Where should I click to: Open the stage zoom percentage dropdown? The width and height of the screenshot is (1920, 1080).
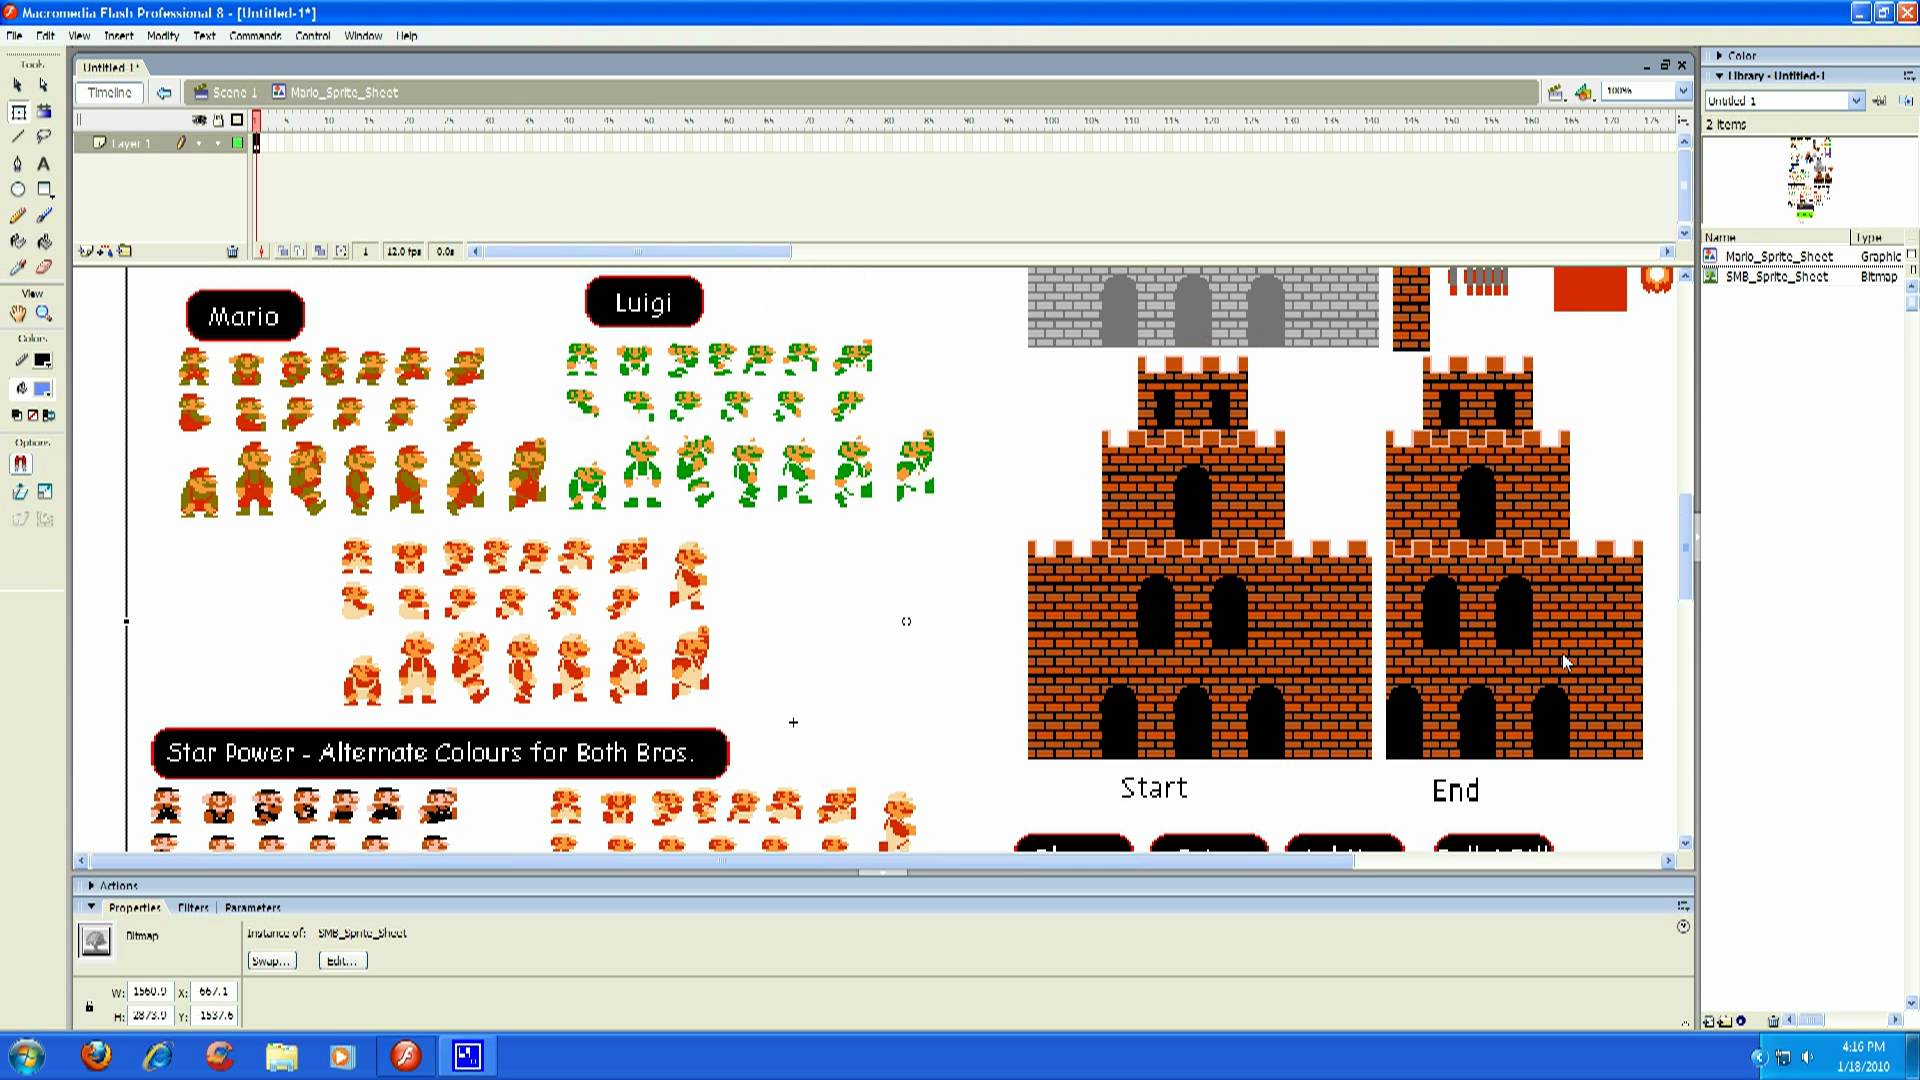pos(1683,91)
